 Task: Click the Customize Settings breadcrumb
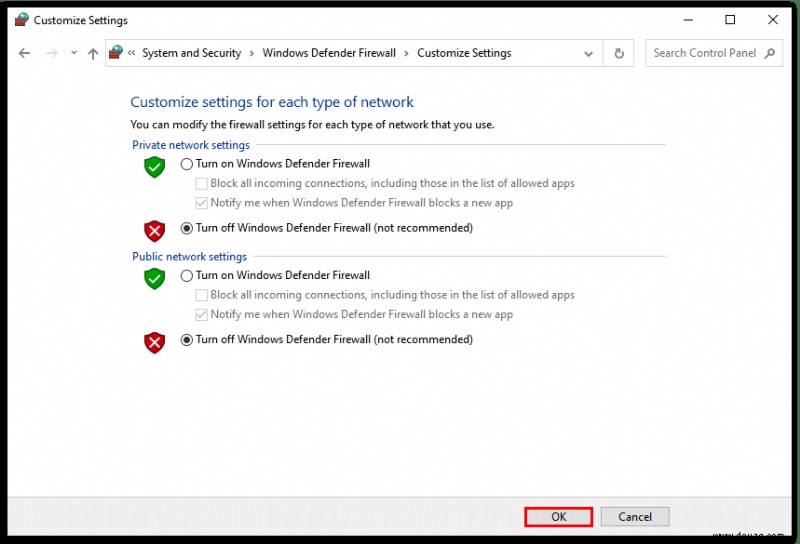(x=464, y=53)
